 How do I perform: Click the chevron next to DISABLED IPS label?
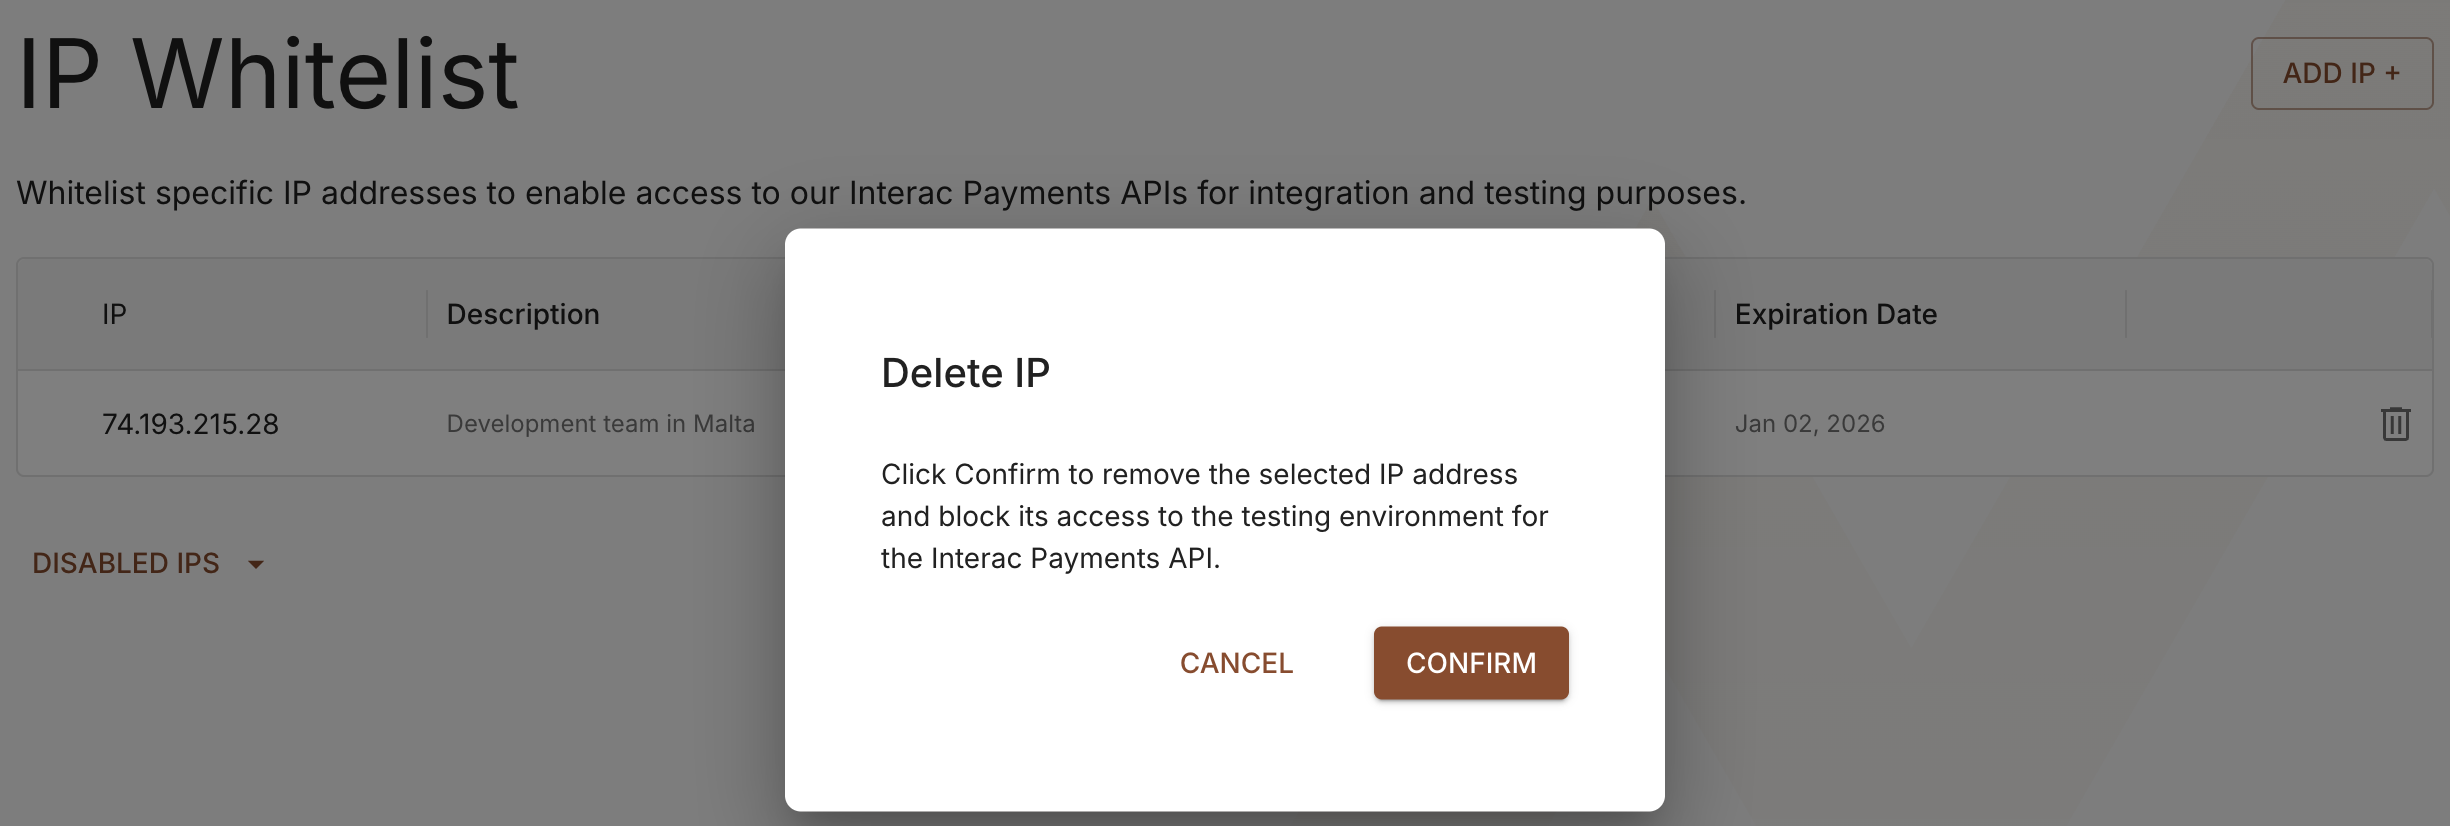pyautogui.click(x=257, y=565)
